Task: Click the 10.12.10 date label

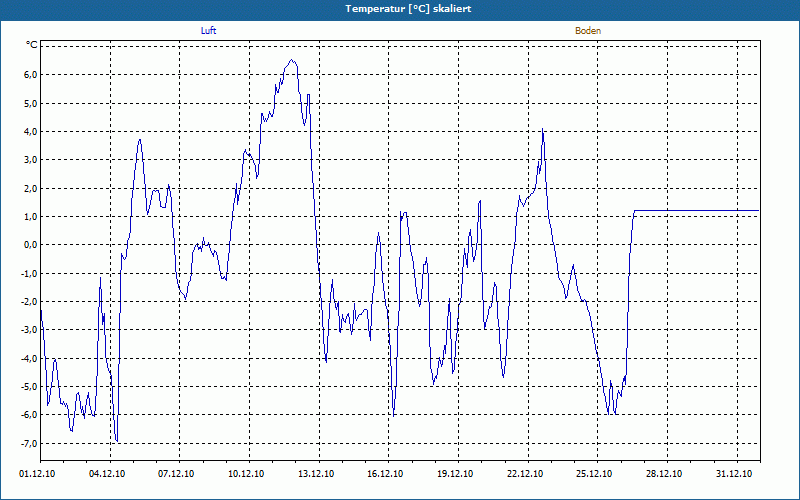Action: (x=246, y=474)
